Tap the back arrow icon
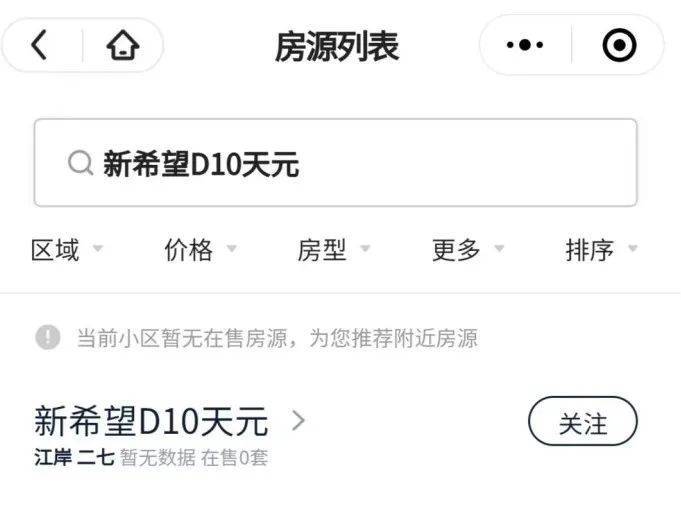Screen dimensions: 681x511 point(39,45)
